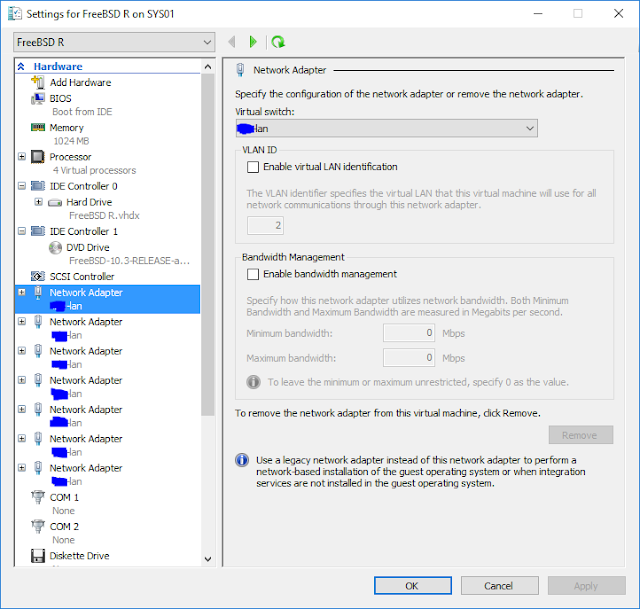The height and width of the screenshot is (609, 640).
Task: Select the Diskette Drive tree item
Action: tap(79, 556)
